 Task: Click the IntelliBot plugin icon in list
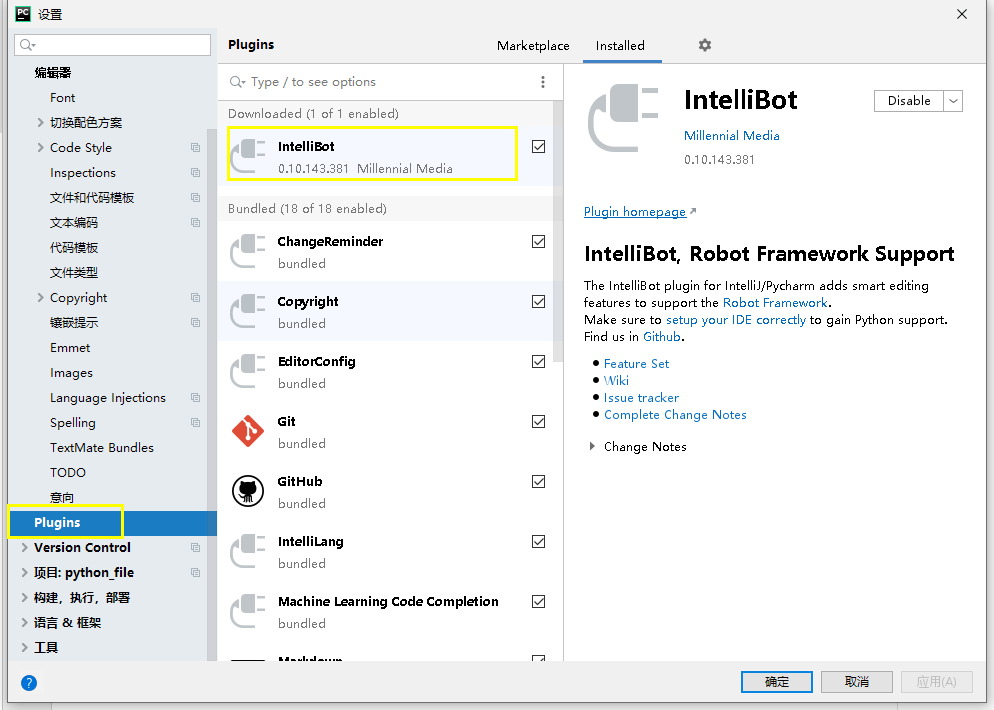pyautogui.click(x=248, y=156)
